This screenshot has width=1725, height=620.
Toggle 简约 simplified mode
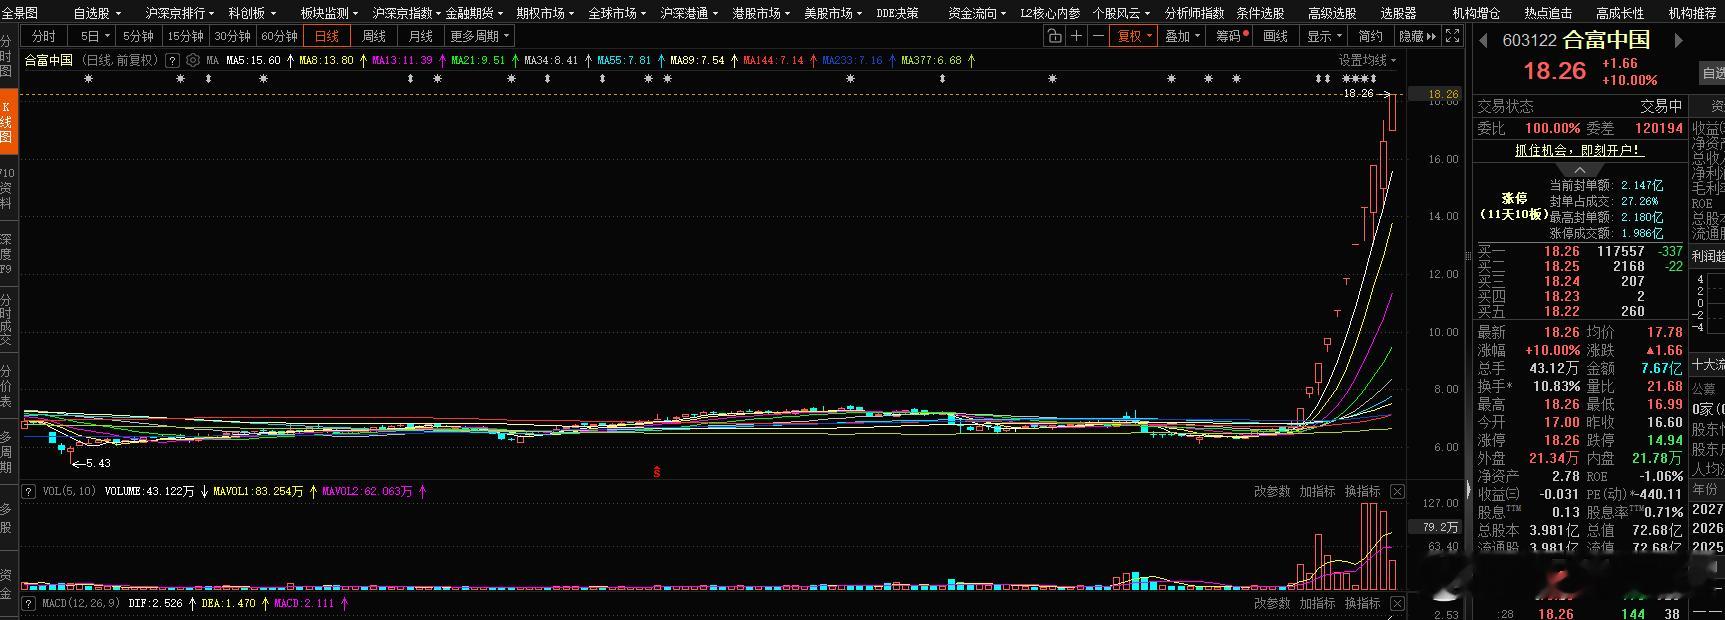pyautogui.click(x=1371, y=36)
